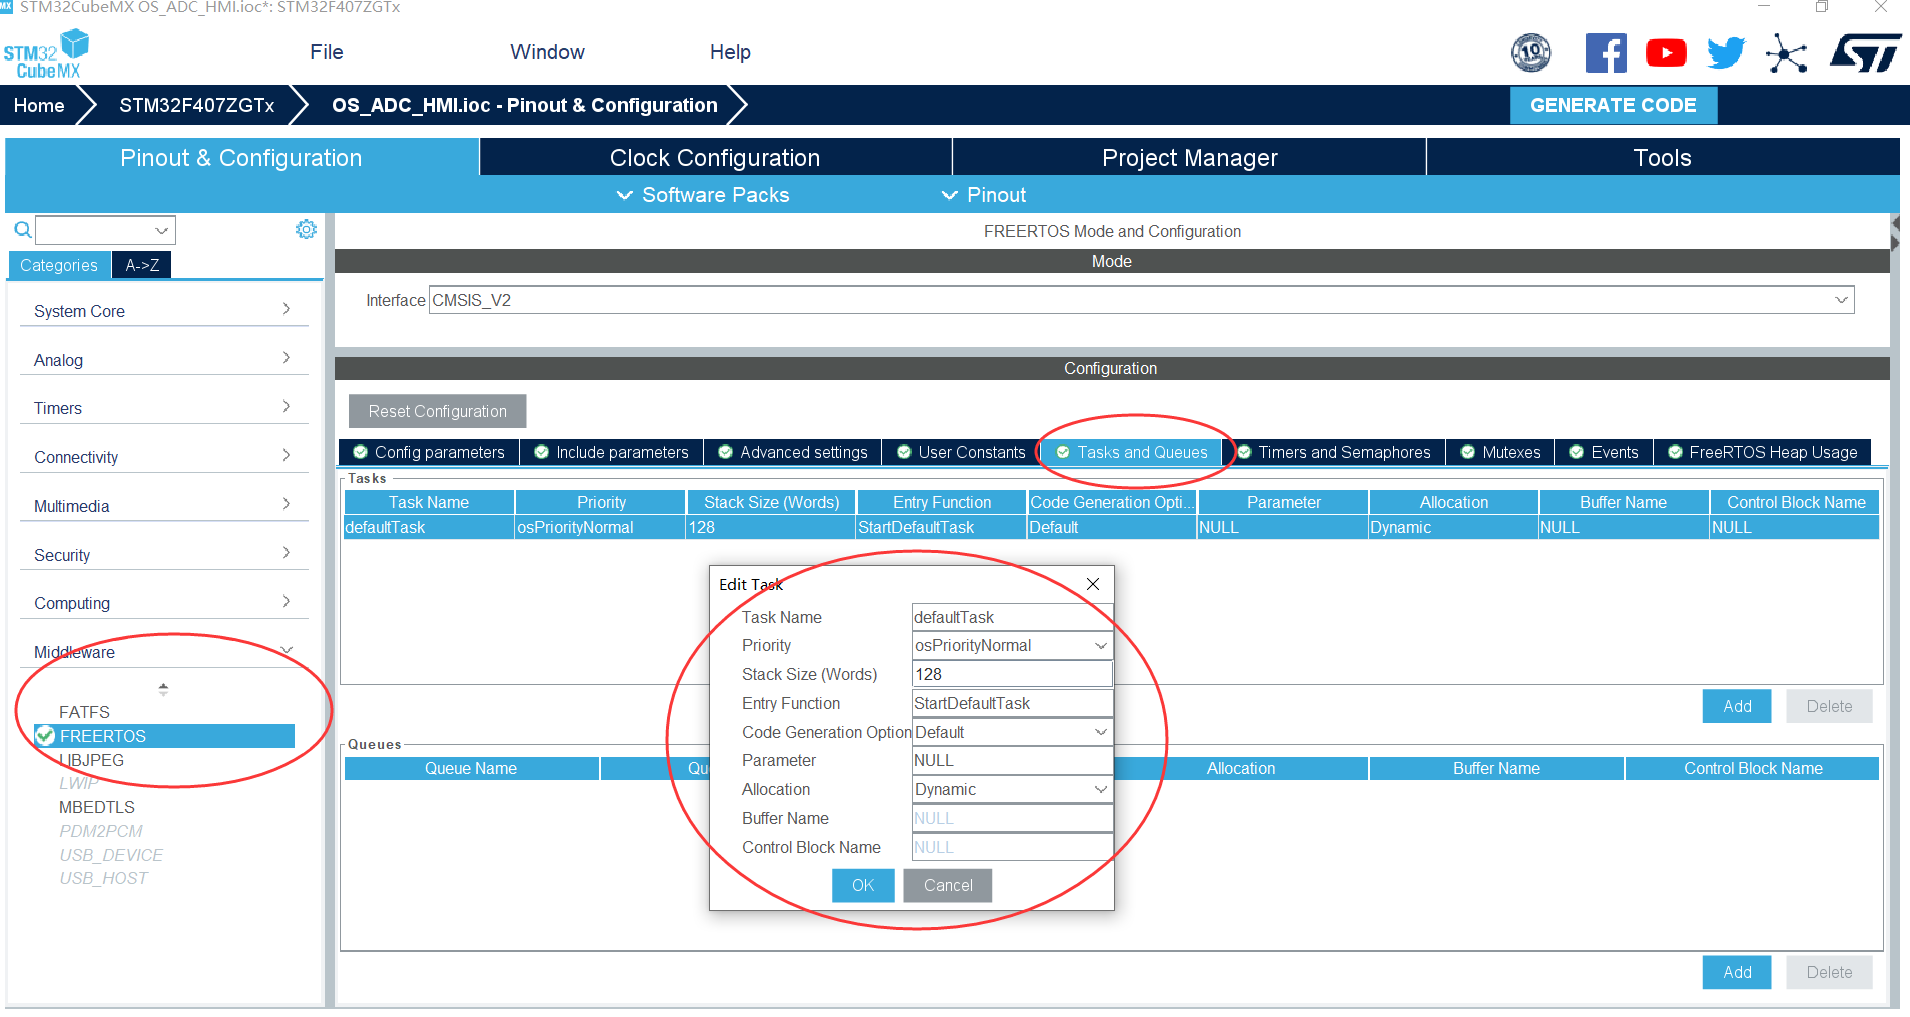Viewport: 1910px width, 1017px height.
Task: Open the Facebook icon link
Action: (1606, 53)
